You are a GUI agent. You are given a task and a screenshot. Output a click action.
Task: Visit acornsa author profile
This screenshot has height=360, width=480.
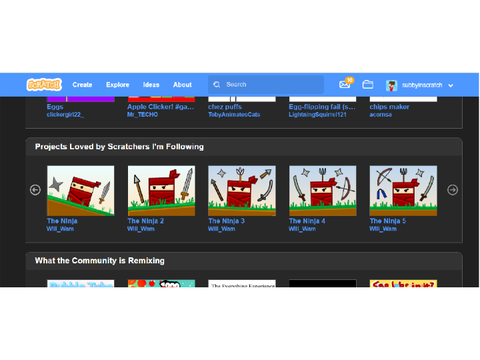click(381, 115)
